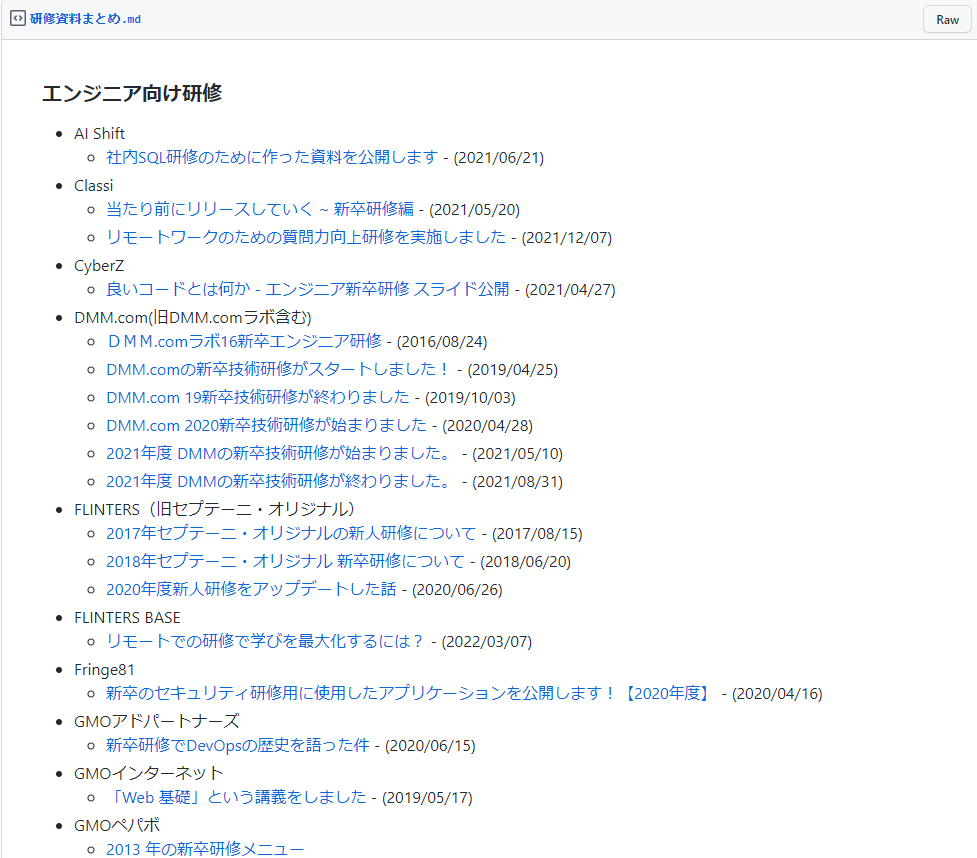The height and width of the screenshot is (858, 977).
Task: Open ＤＭＭ.comラボ16新卒エンジニア研修 link
Action: point(244,341)
